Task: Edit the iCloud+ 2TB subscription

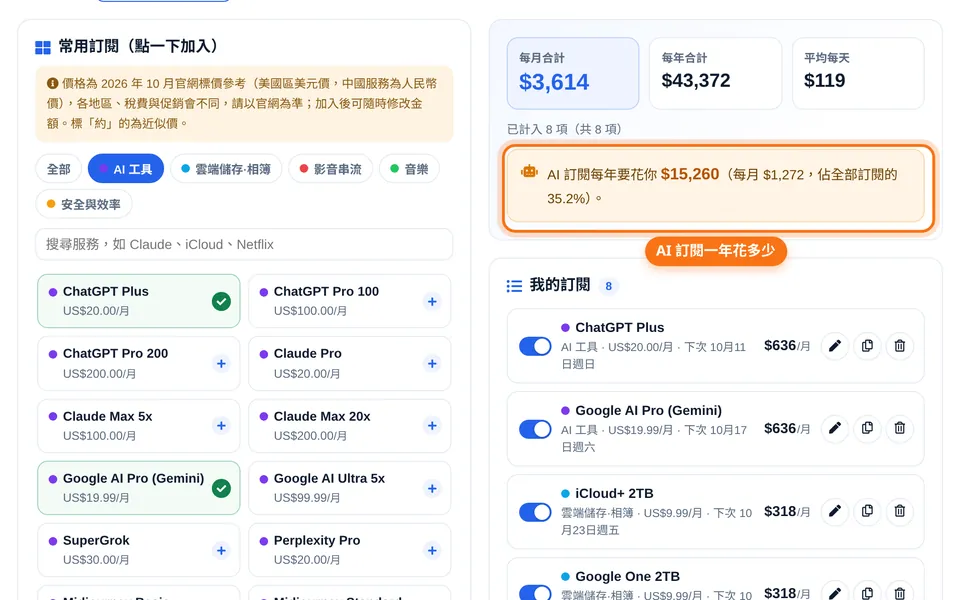Action: pos(834,511)
